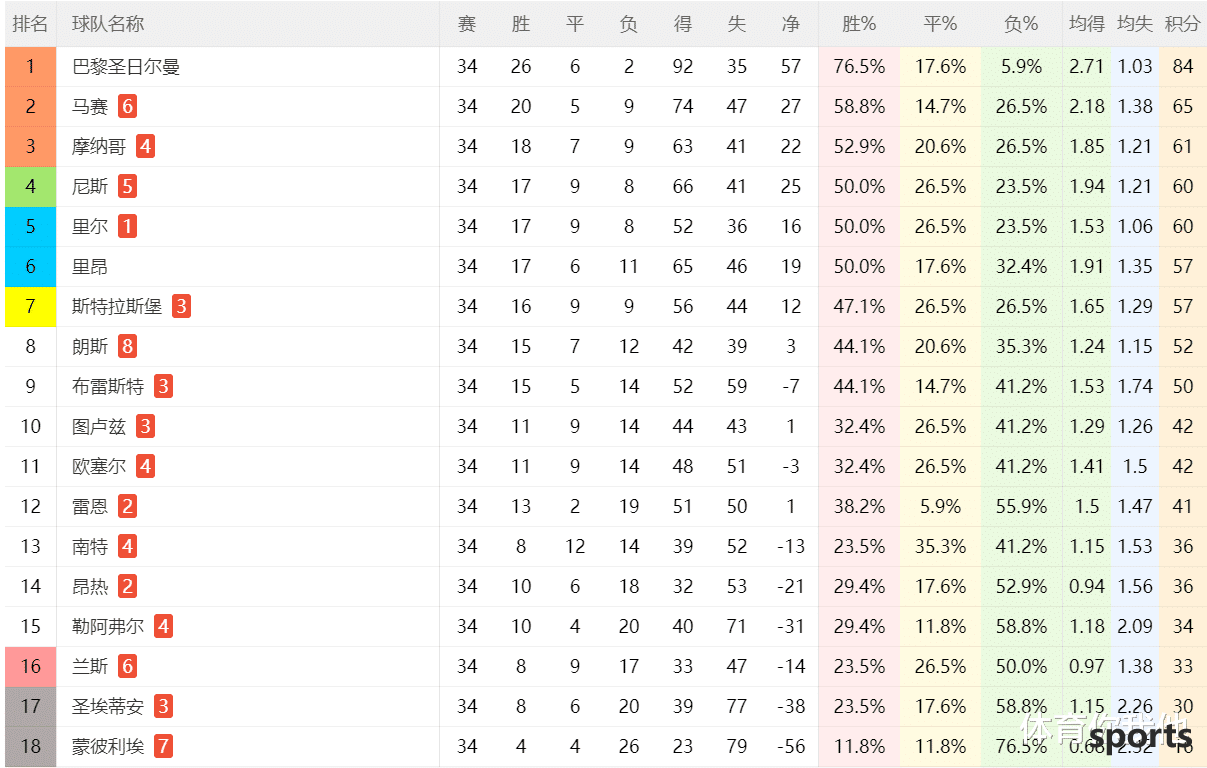Image resolution: width=1207 pixels, height=768 pixels.
Task: Click the 净 column header
Action: (x=791, y=24)
